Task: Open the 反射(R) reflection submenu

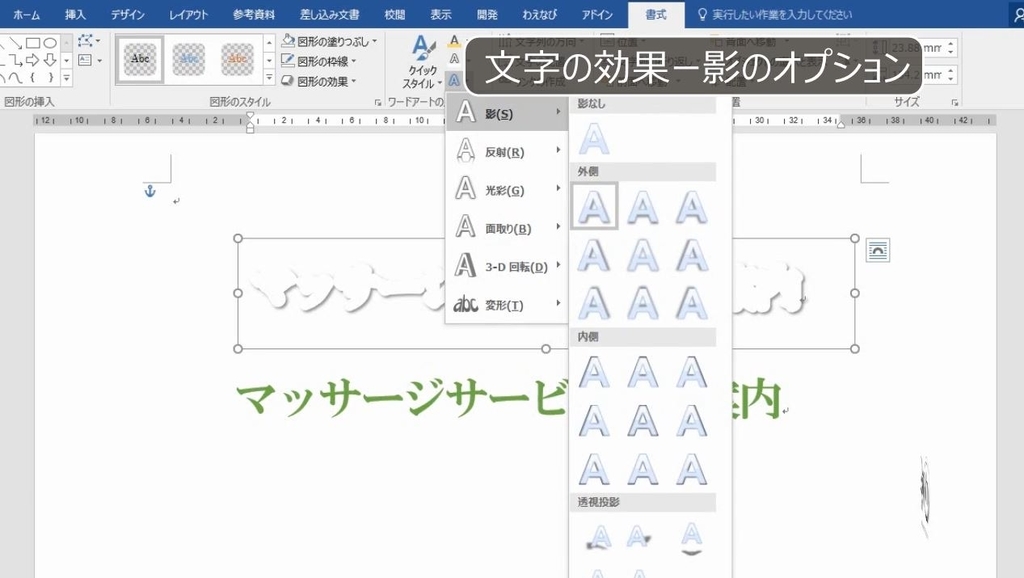Action: (x=507, y=151)
